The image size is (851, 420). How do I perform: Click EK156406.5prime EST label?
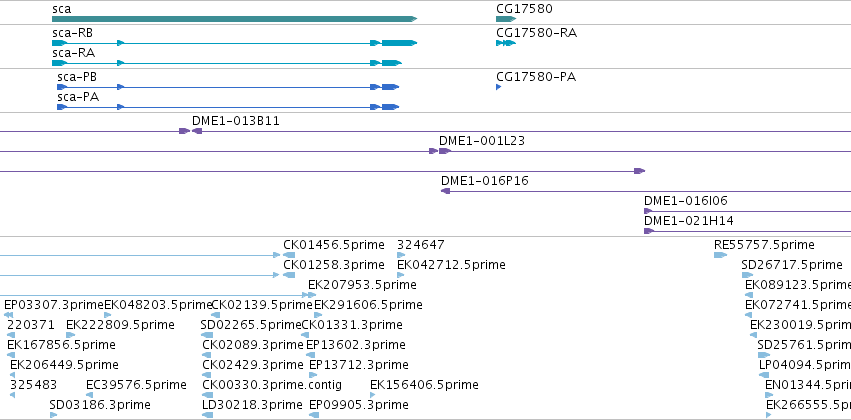(x=424, y=385)
